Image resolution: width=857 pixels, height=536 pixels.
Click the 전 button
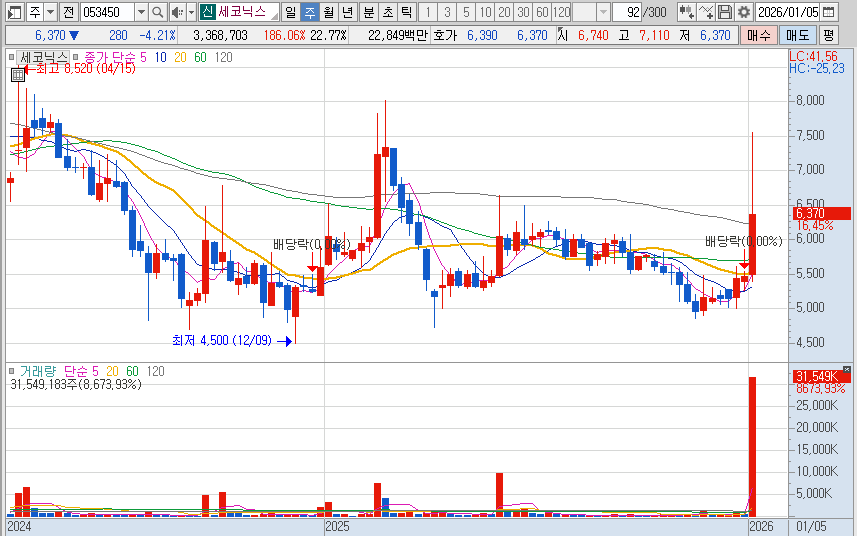click(x=68, y=11)
